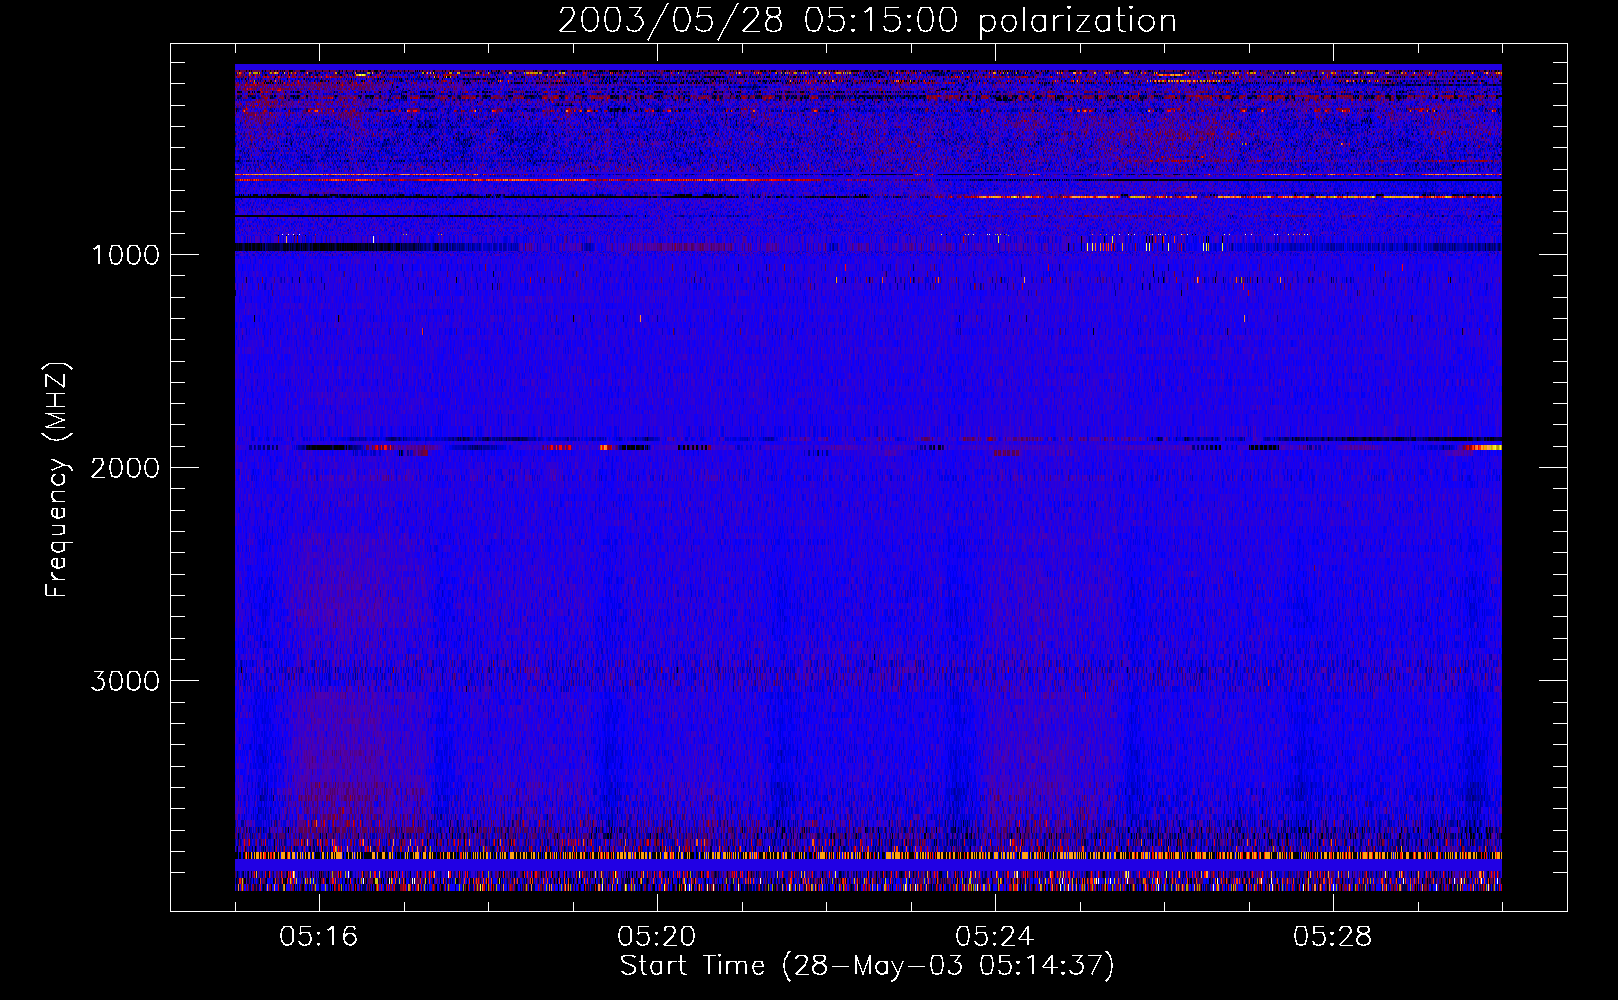1618x1000 pixels.
Task: Click the plot title "2003/05/28 05:15:00 polarization"
Action: click(867, 21)
